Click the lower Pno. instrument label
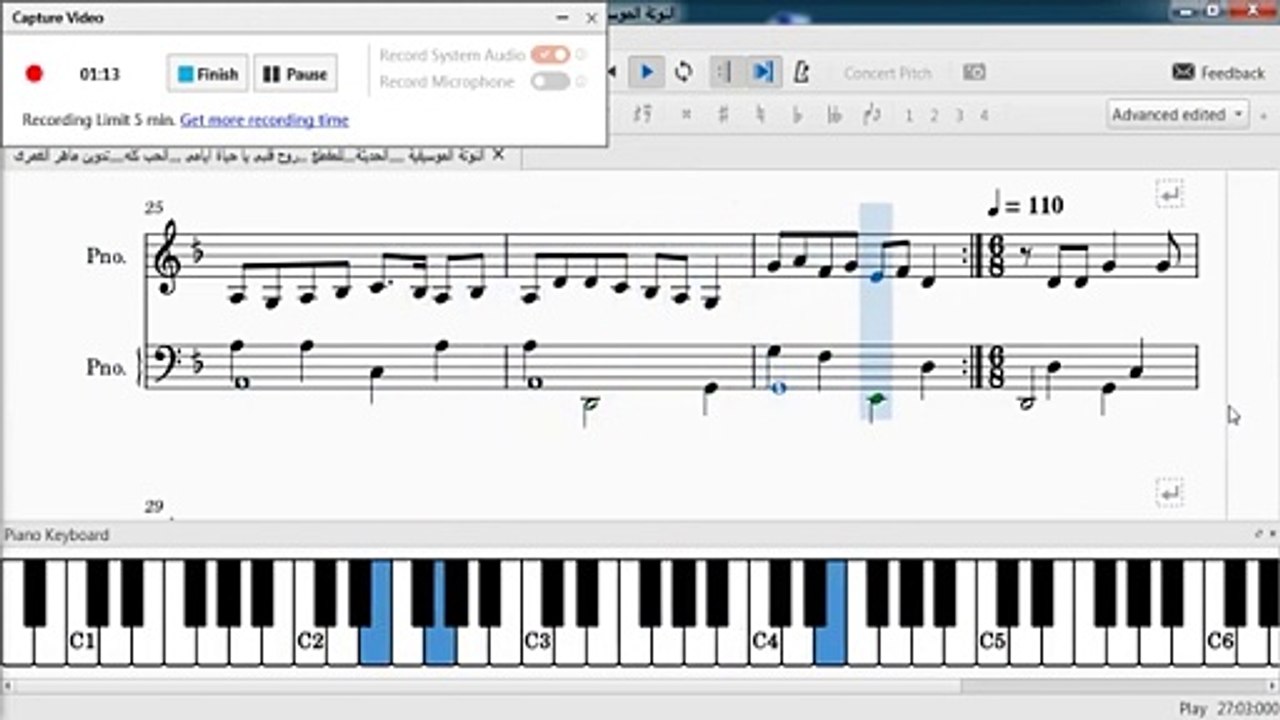The width and height of the screenshot is (1280, 720). pyautogui.click(x=107, y=367)
